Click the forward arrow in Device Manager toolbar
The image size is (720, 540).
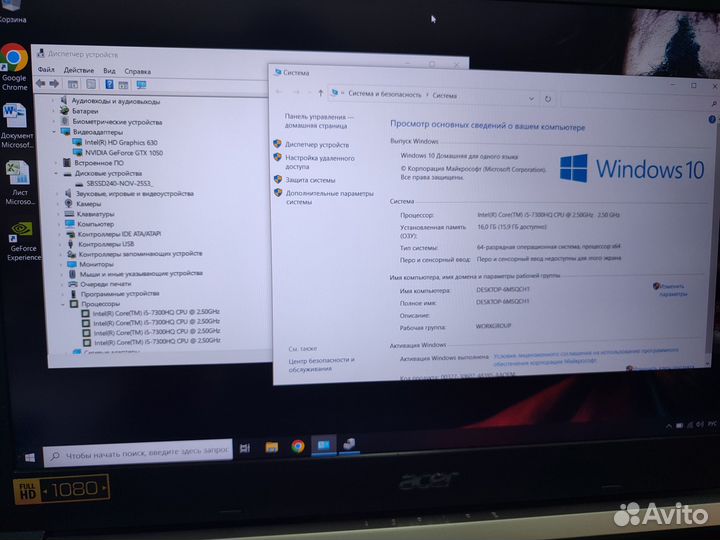click(x=54, y=84)
